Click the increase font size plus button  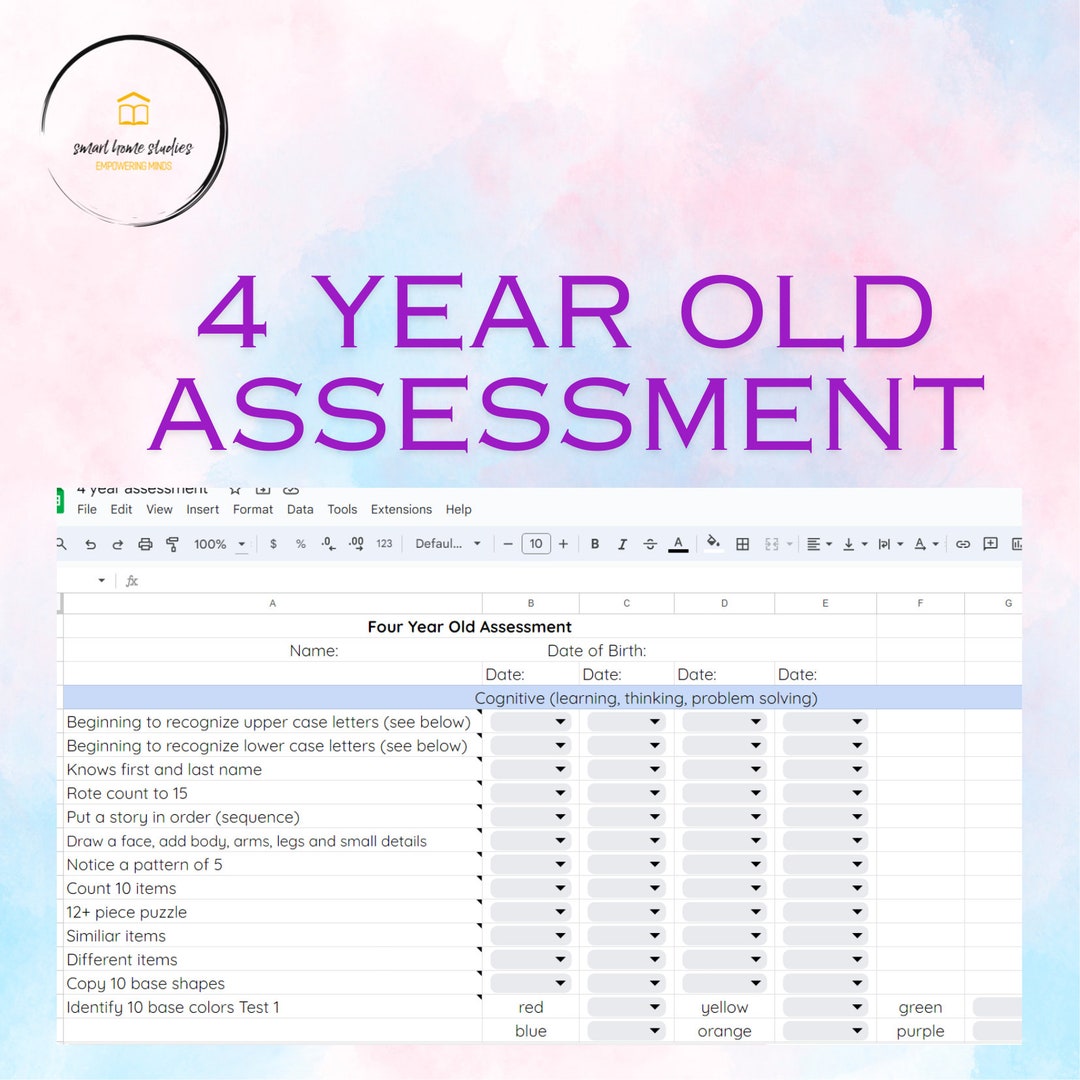pos(563,543)
